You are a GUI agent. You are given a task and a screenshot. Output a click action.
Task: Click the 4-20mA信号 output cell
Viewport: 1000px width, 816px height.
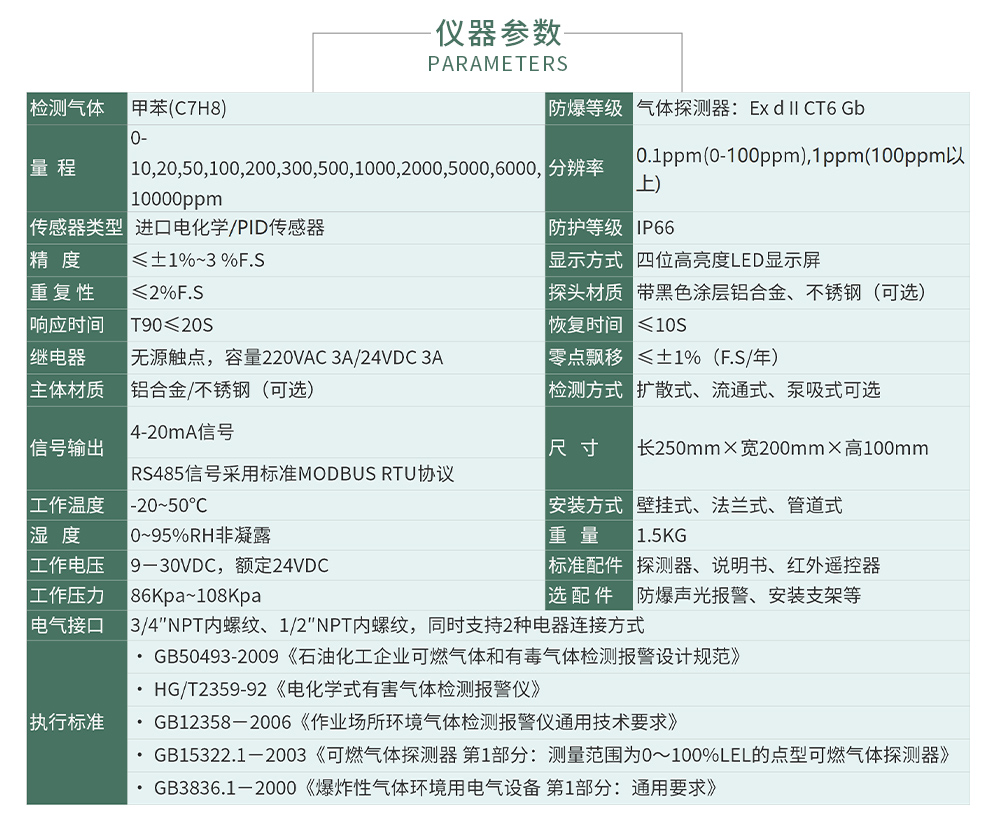[x=180, y=432]
